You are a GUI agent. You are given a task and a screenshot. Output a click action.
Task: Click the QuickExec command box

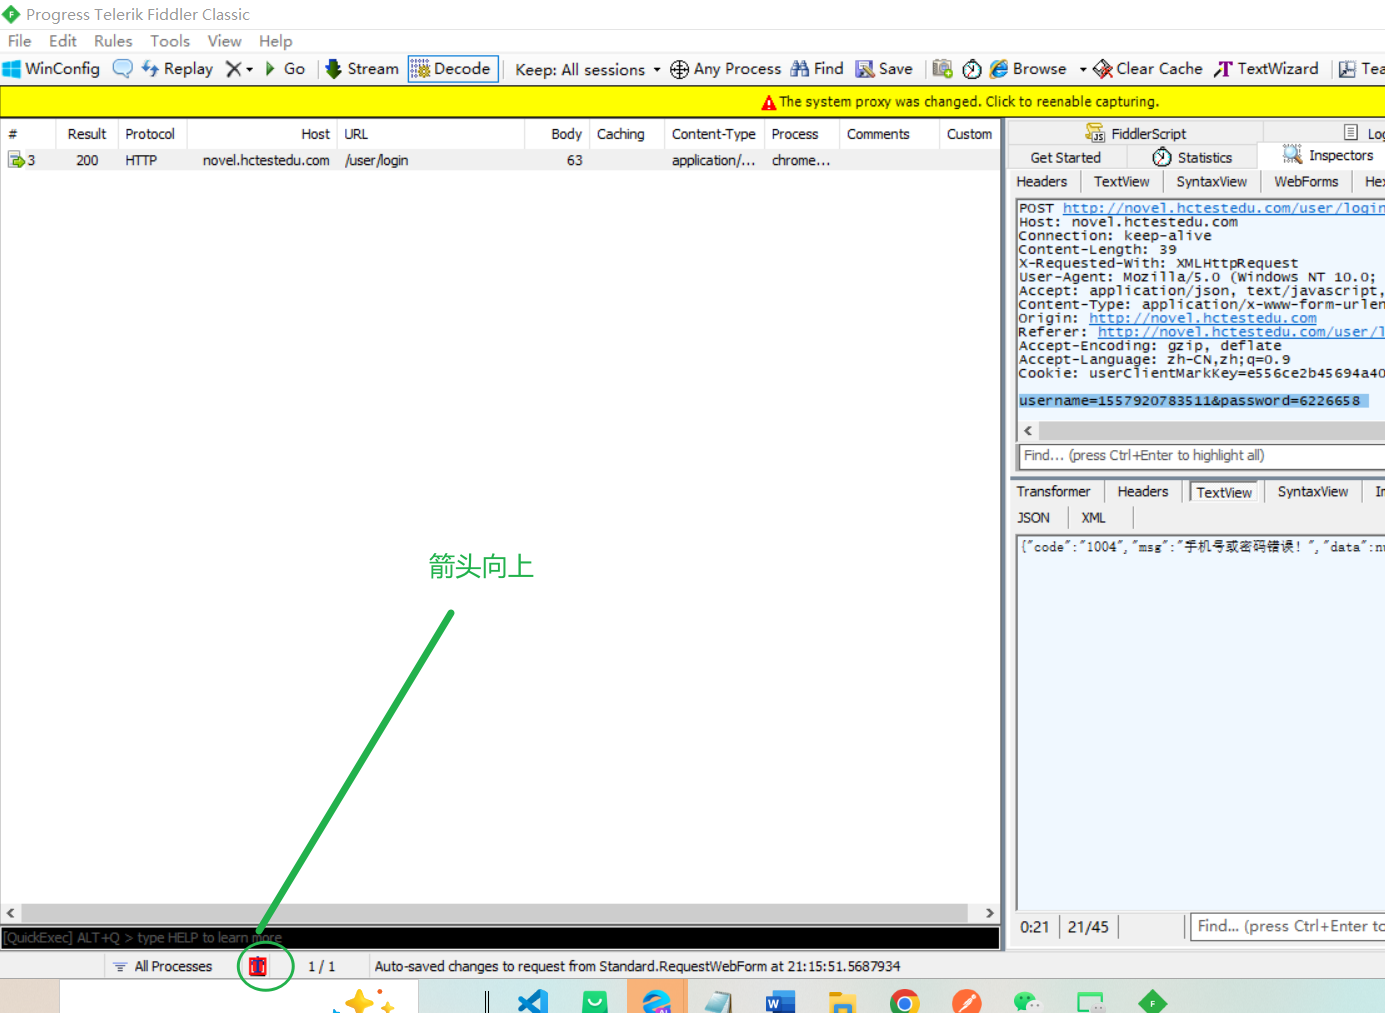500,937
